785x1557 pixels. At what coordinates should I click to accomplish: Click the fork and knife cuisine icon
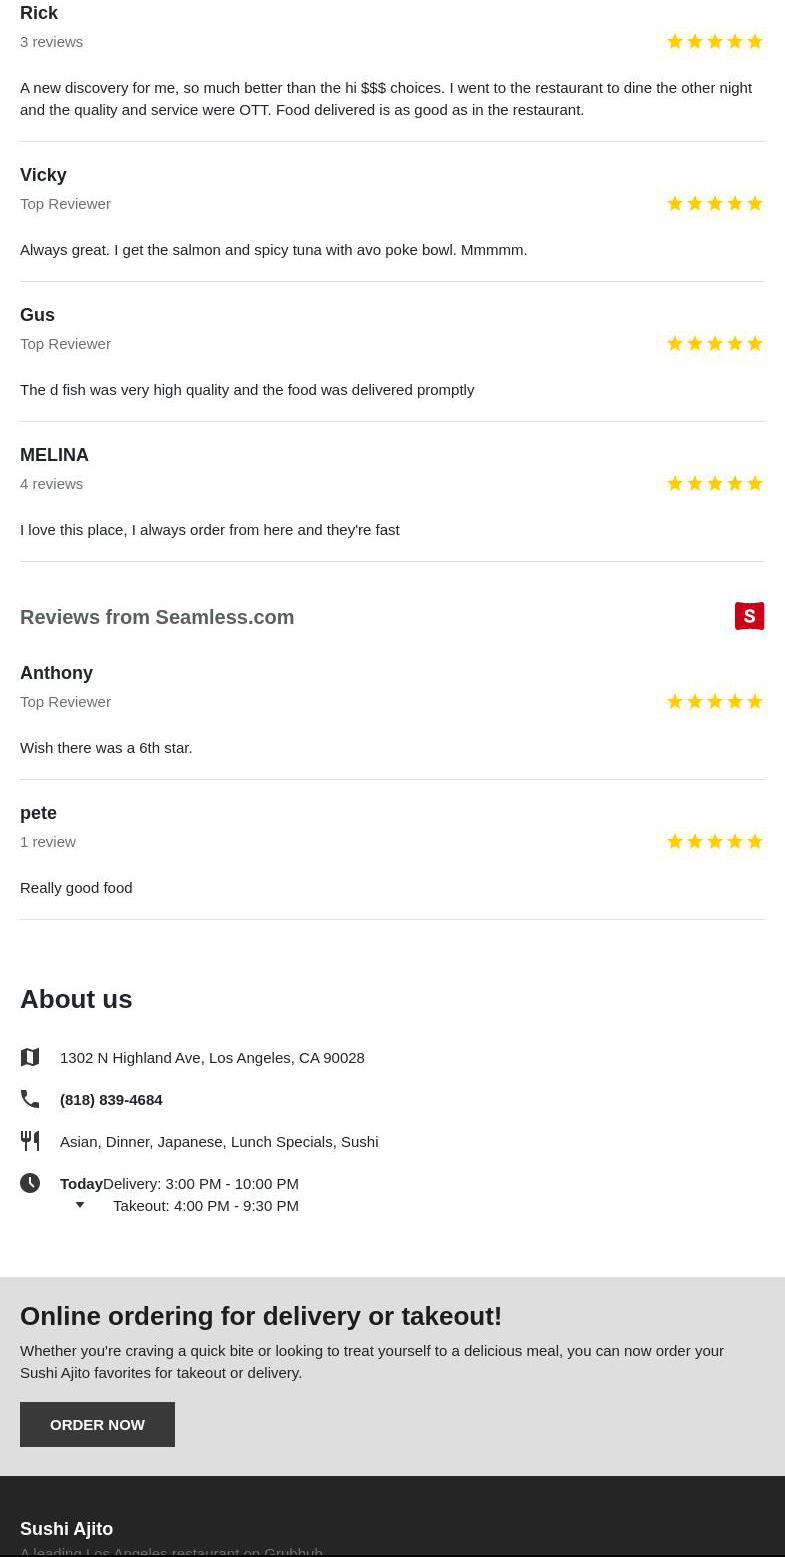click(x=30, y=1141)
